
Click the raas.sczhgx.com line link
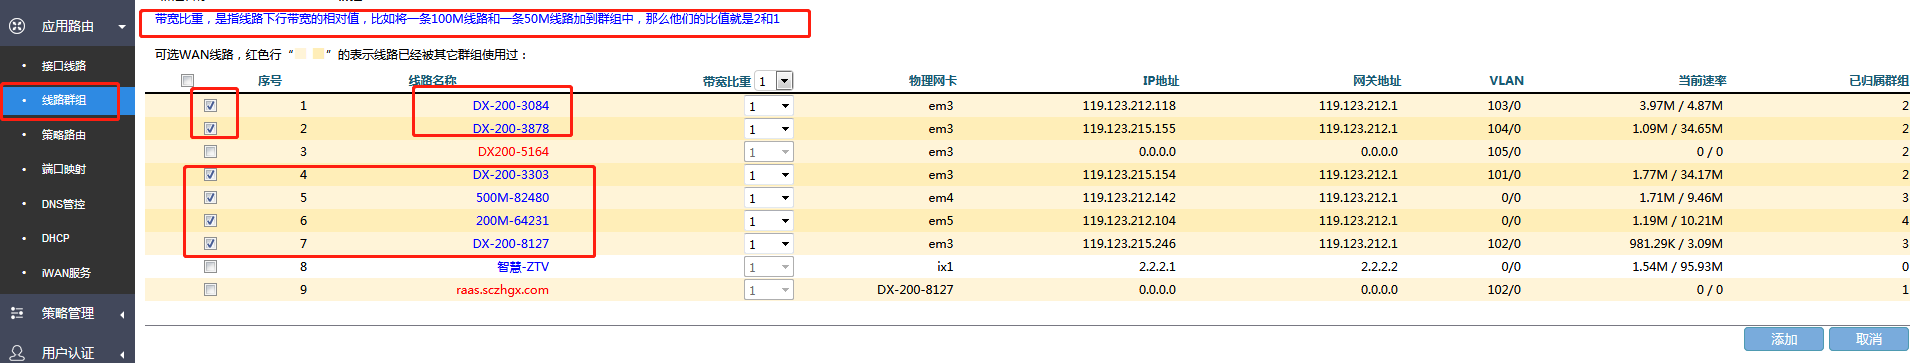click(x=502, y=290)
